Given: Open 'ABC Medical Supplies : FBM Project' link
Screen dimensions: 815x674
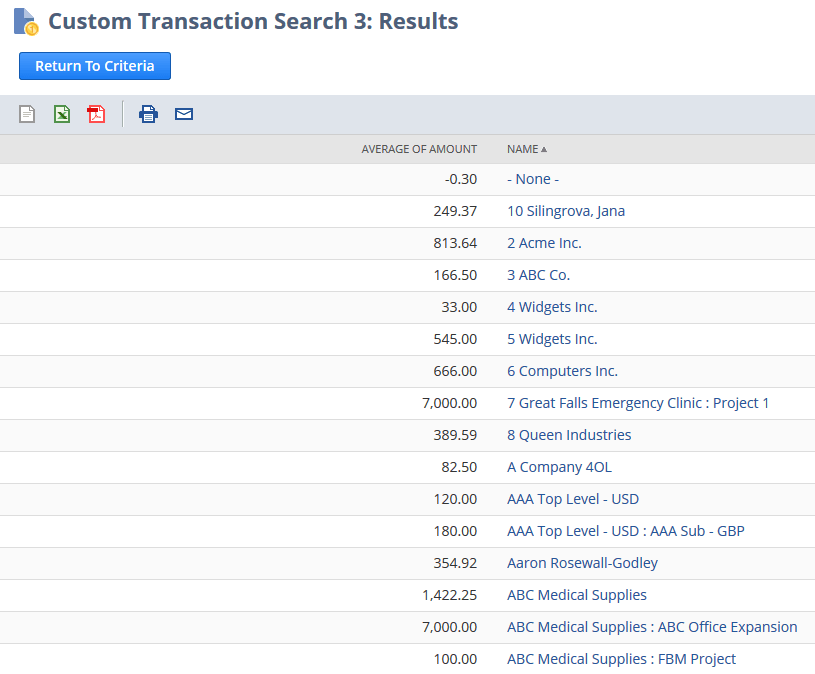Looking at the screenshot, I should [x=622, y=659].
